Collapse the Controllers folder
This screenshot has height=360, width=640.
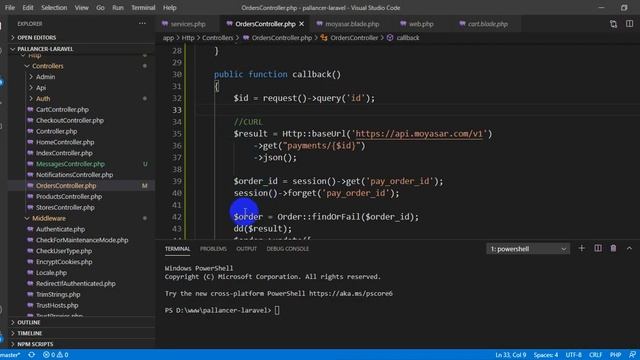click(x=48, y=66)
